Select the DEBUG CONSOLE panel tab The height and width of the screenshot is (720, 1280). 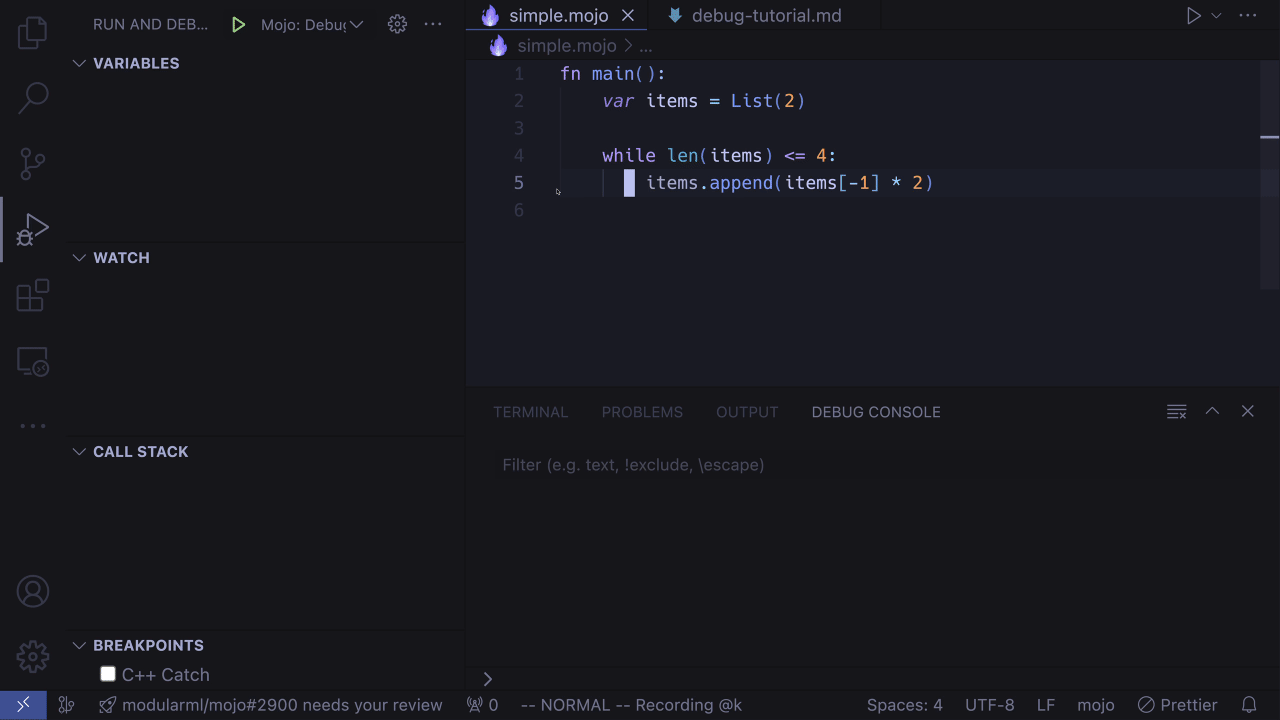point(876,412)
